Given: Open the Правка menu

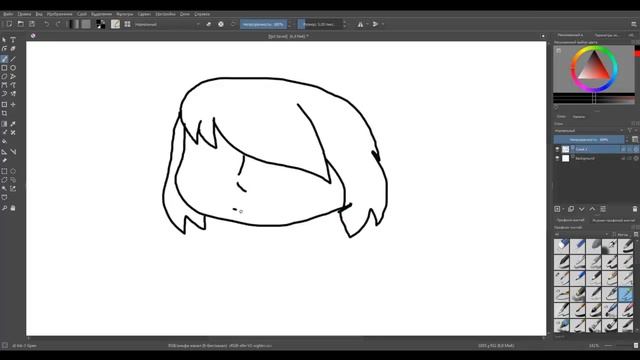Looking at the screenshot, I should click(24, 14).
